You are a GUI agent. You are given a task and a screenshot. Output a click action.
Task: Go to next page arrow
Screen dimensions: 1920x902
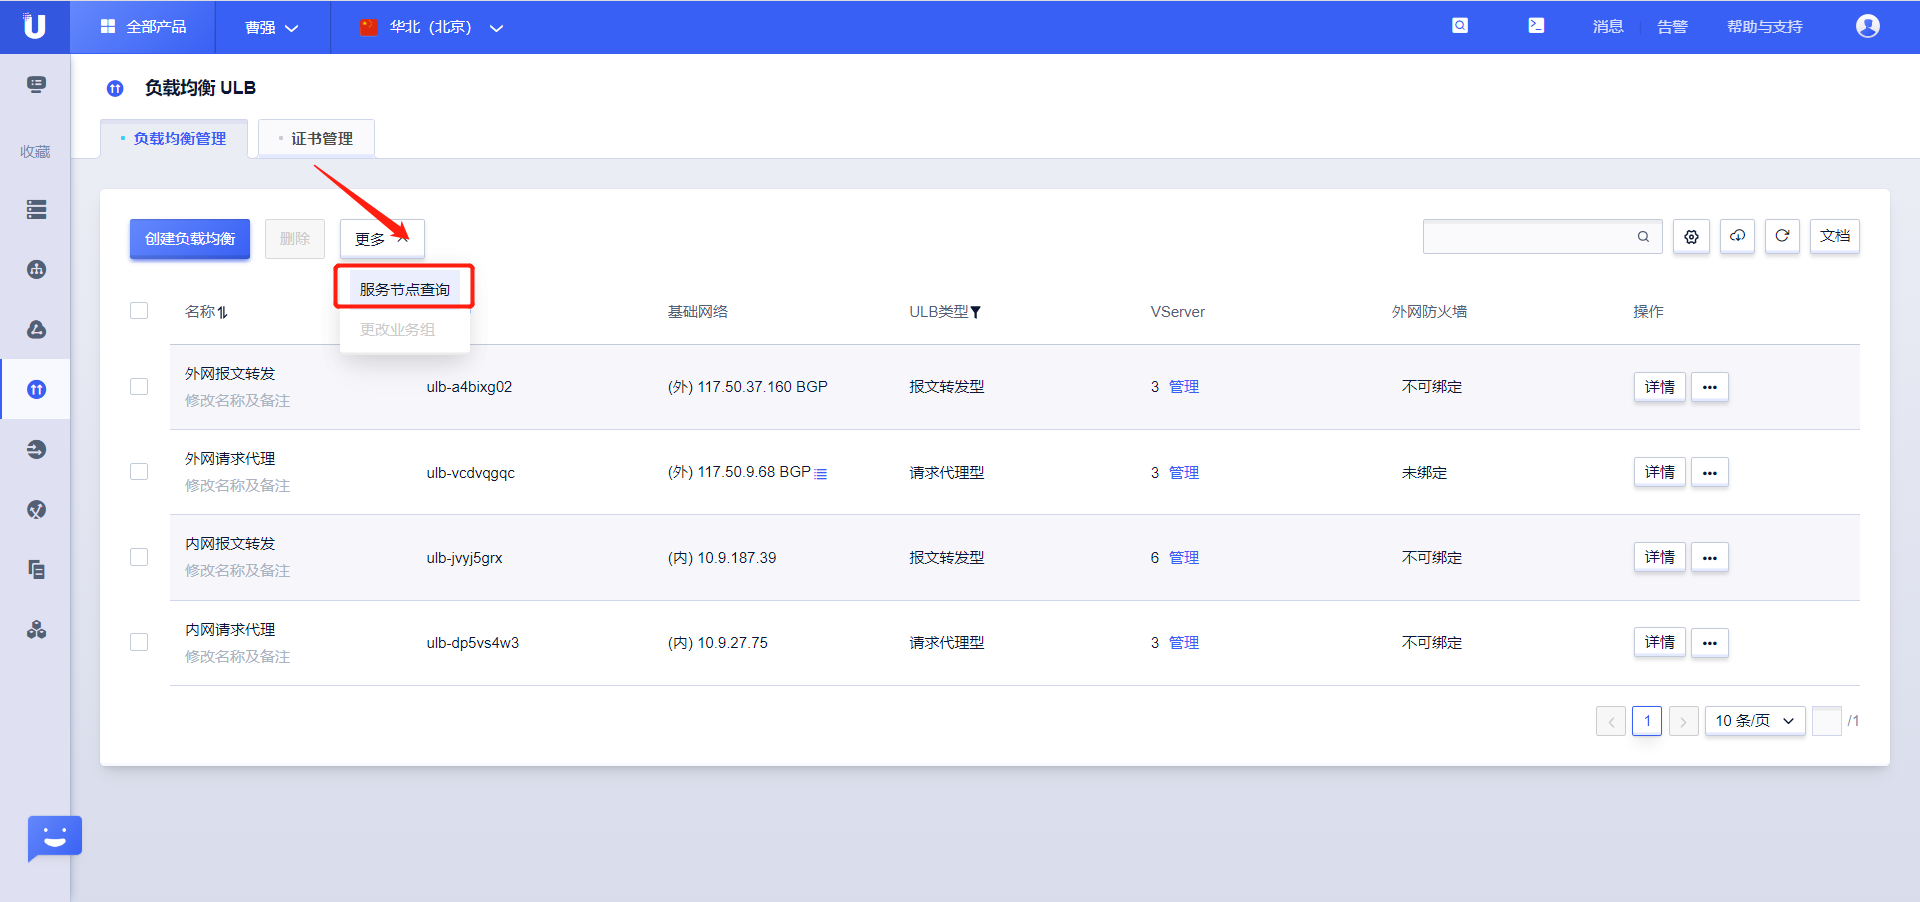[1683, 721]
